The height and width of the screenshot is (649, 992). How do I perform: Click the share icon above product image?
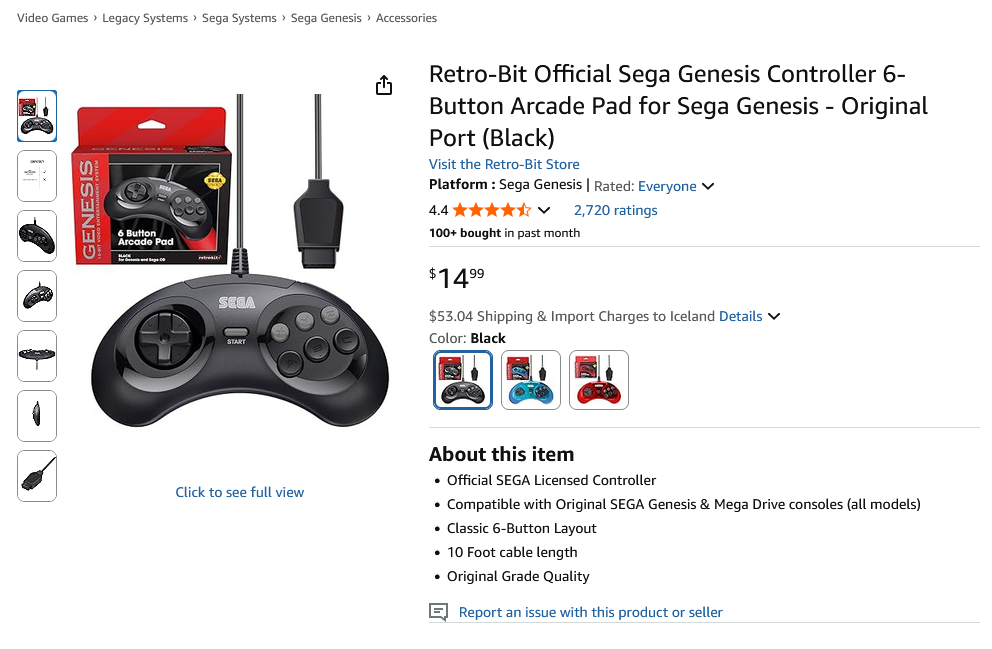[x=384, y=86]
